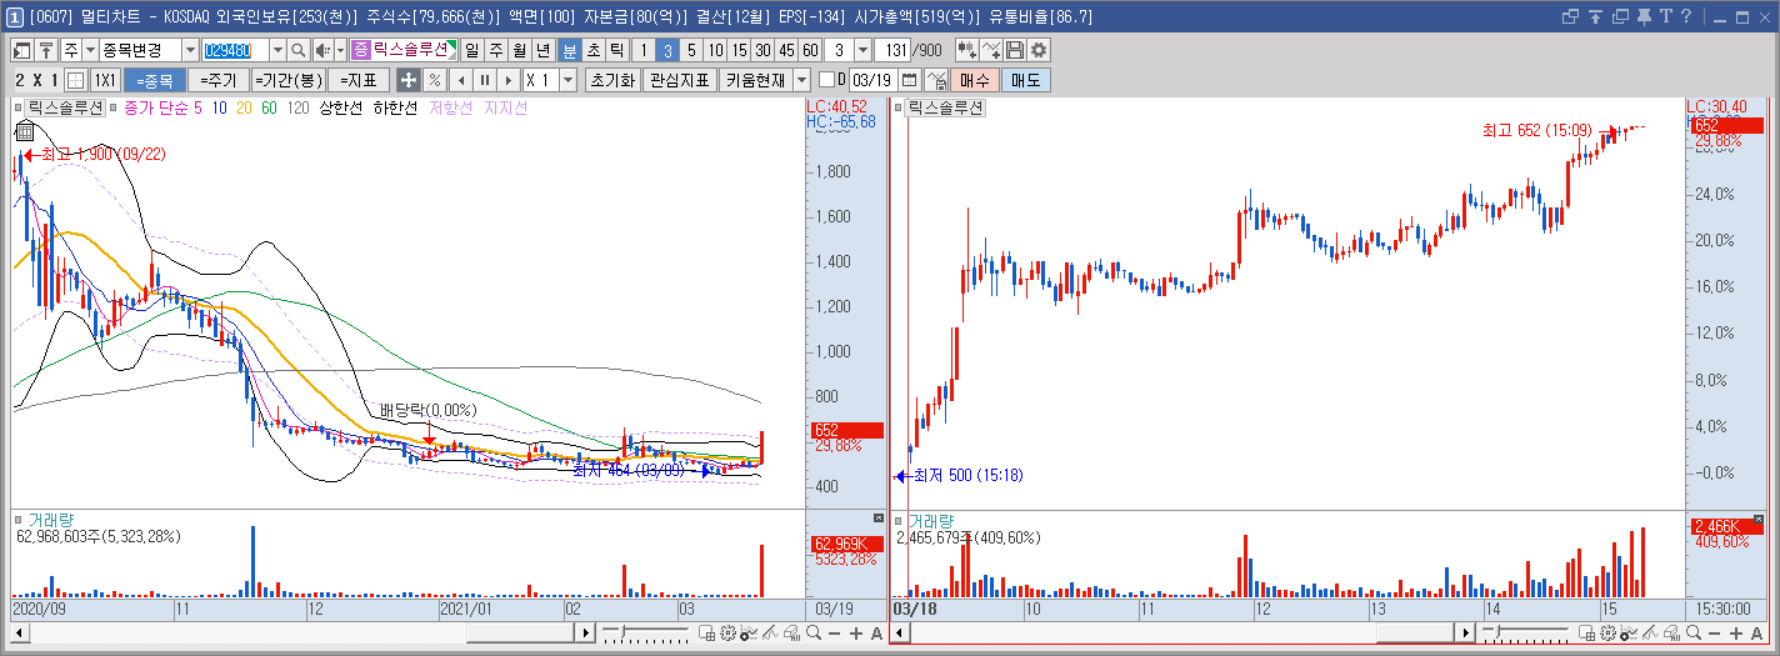Viewport: 1780px width, 656px height.
Task: Open the help question mark icon
Action: pyautogui.click(x=1687, y=16)
